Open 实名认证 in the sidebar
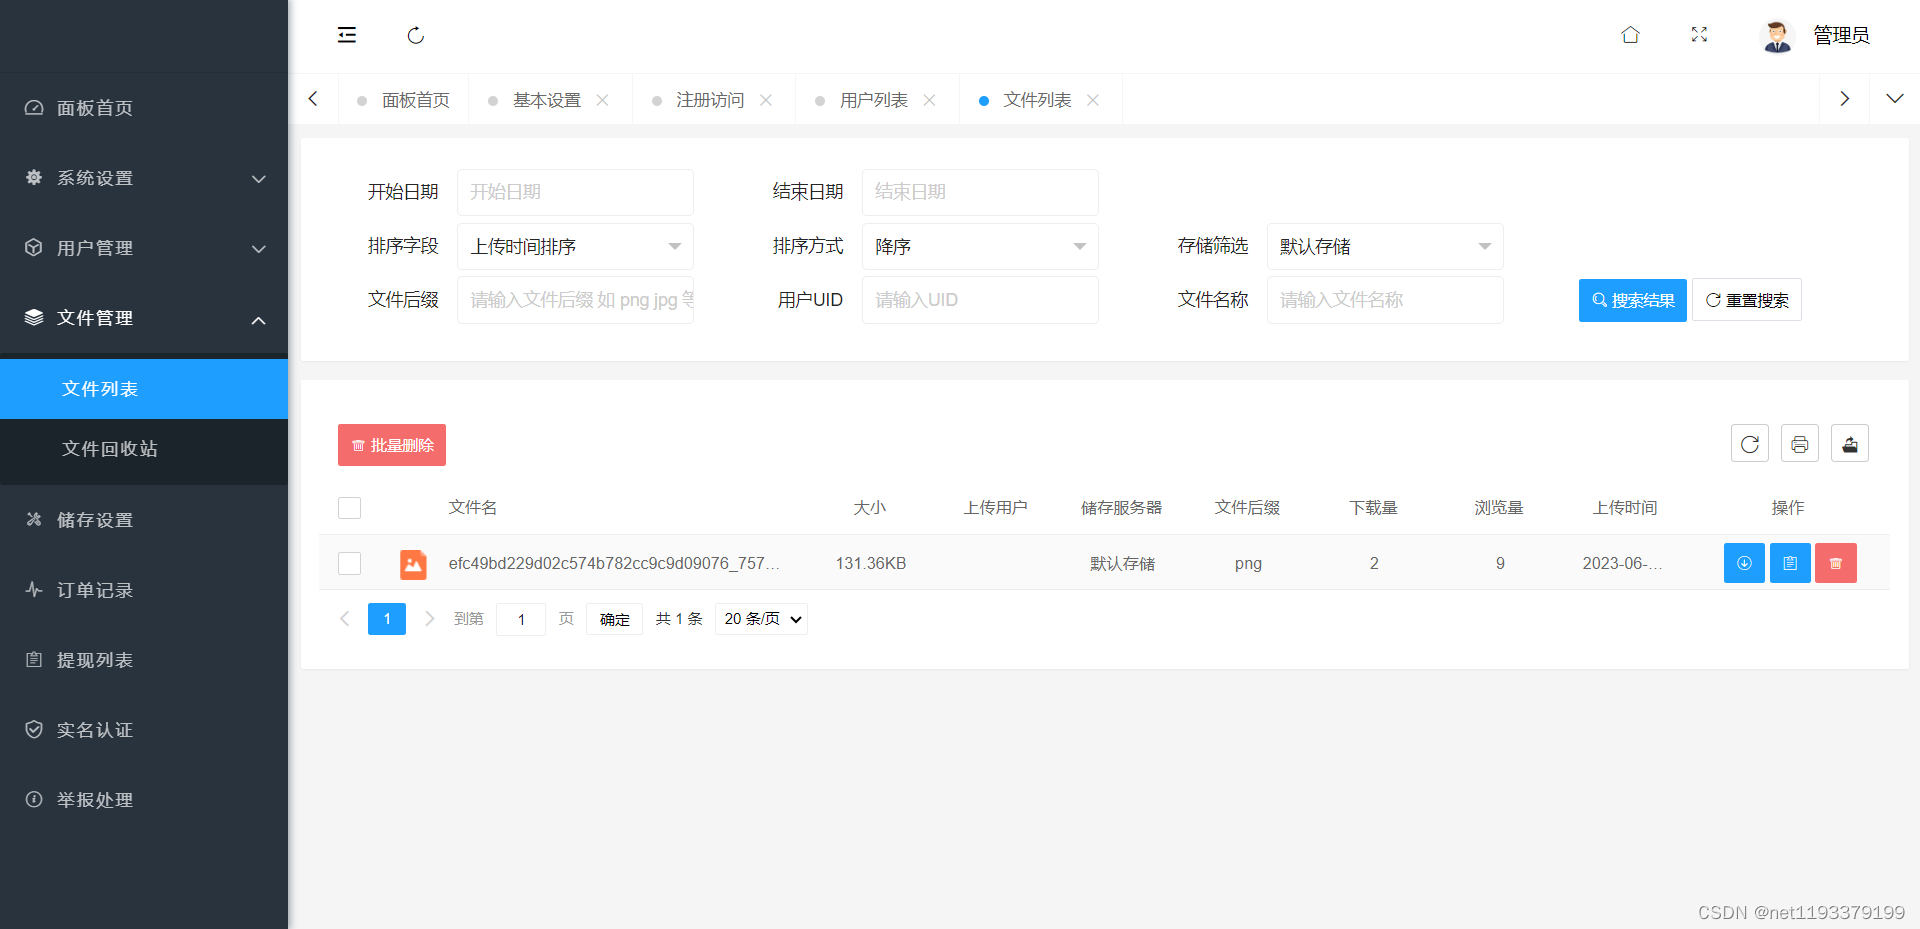The image size is (1920, 929). (x=144, y=730)
